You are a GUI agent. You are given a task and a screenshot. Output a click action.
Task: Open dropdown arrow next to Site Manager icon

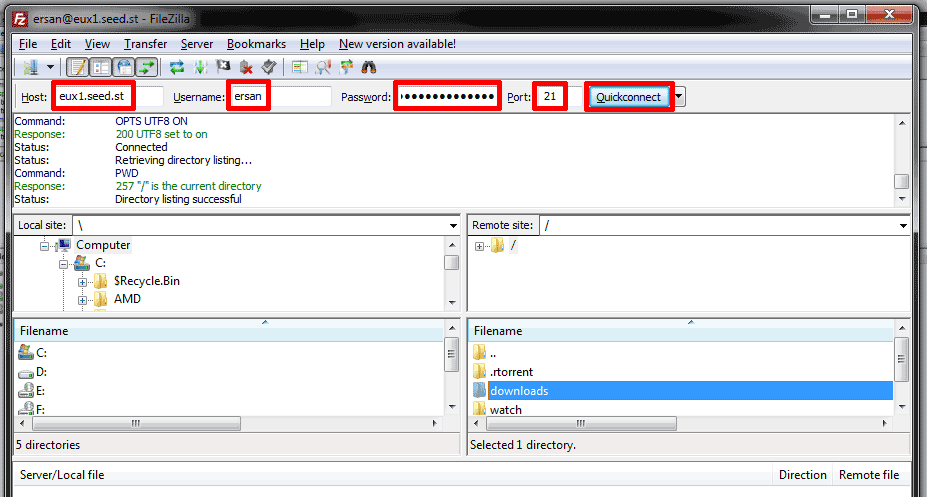[x=50, y=67]
